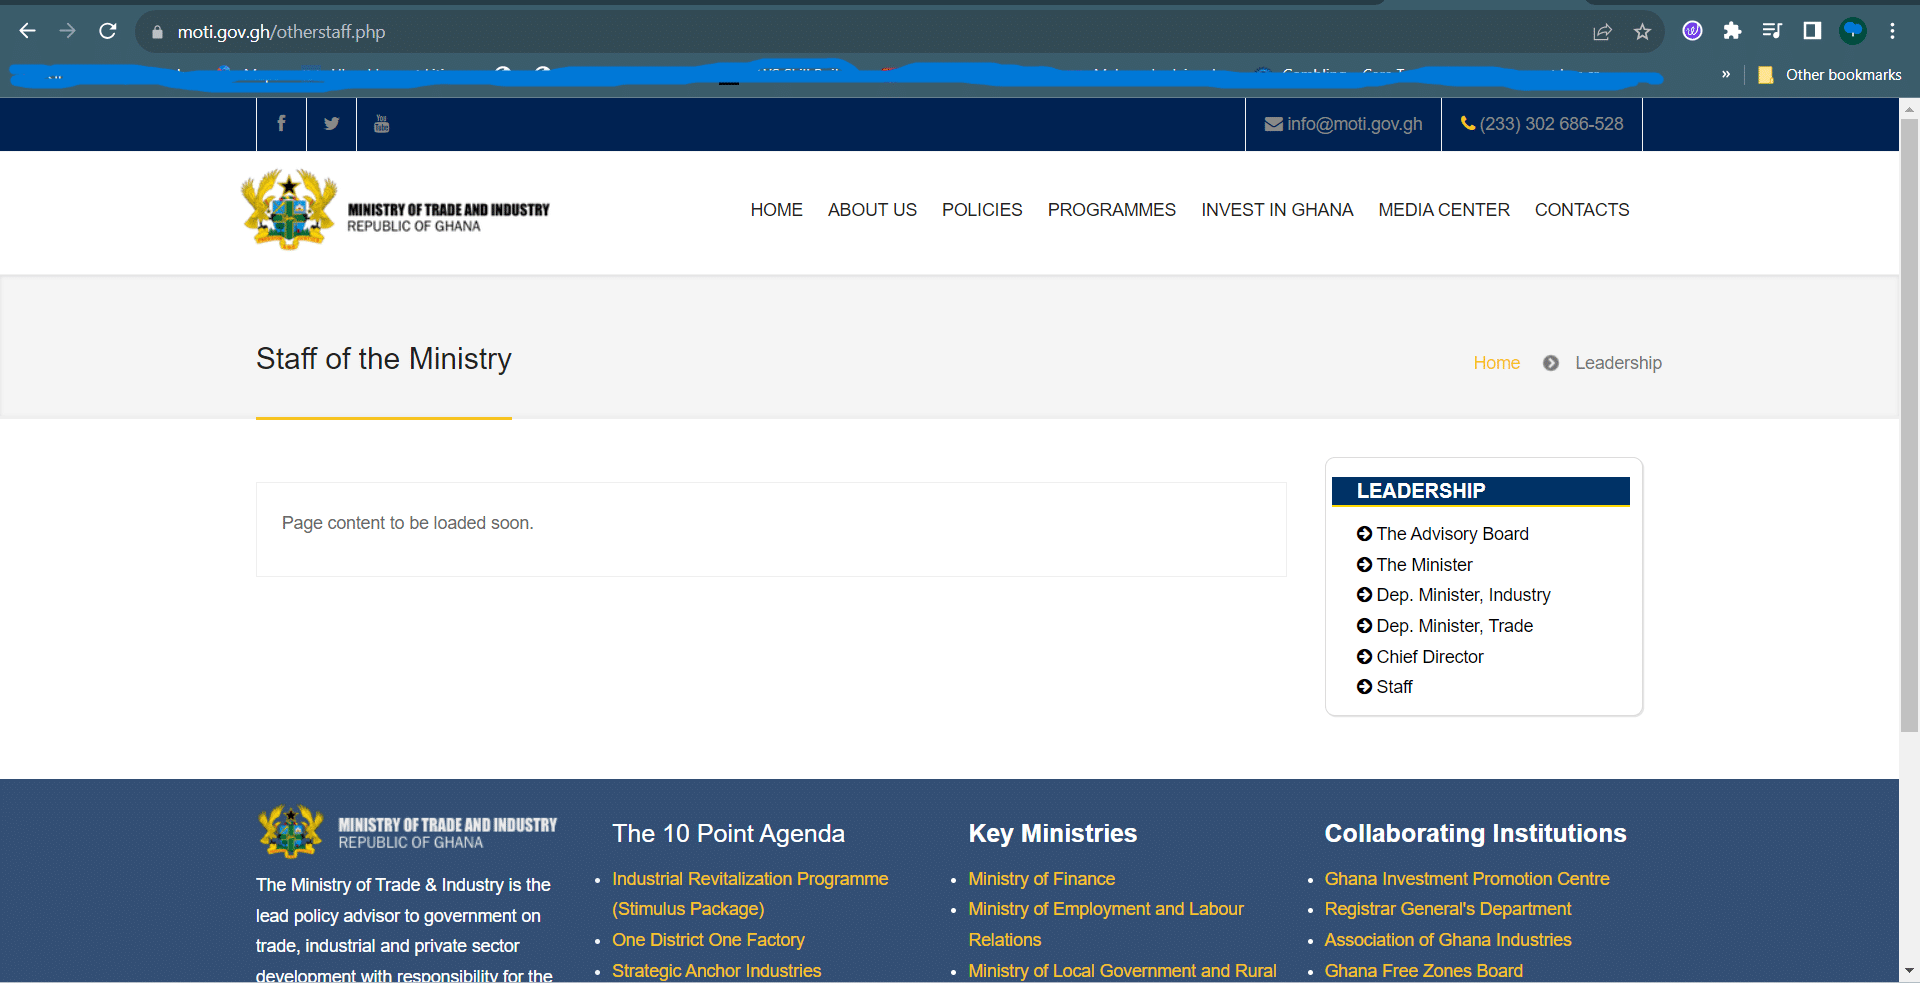Go back using the browser back arrow
The height and width of the screenshot is (983, 1920).
pos(27,31)
